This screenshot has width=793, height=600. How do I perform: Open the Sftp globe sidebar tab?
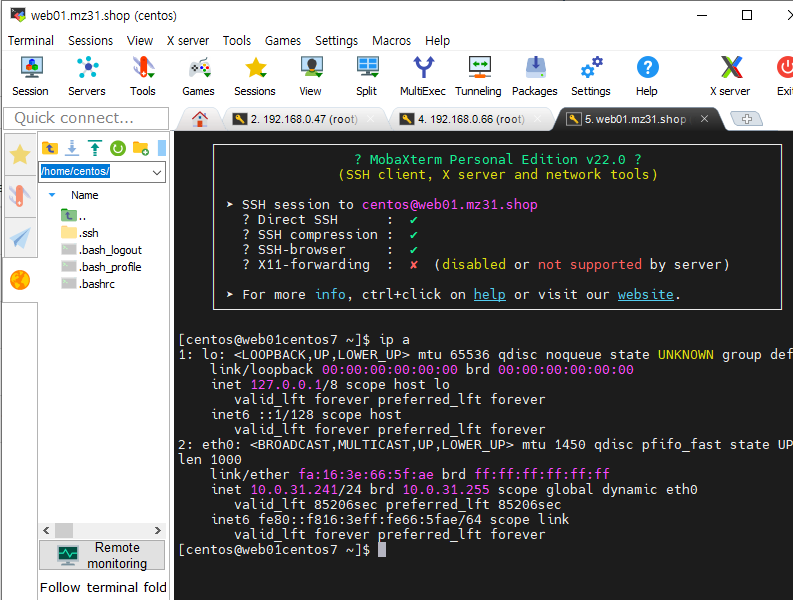click(x=20, y=280)
